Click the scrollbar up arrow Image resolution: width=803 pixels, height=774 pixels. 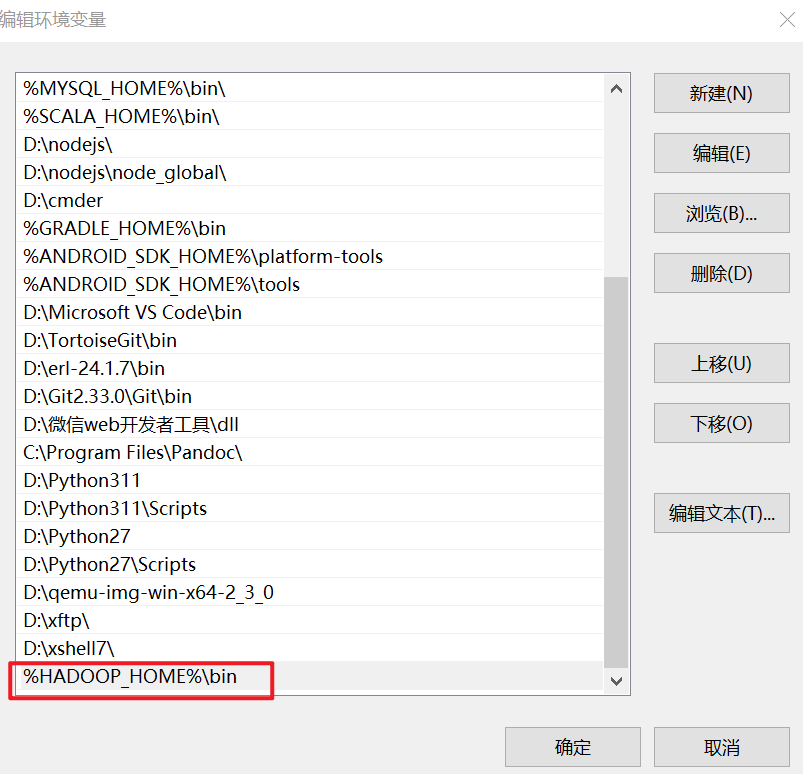coord(616,89)
